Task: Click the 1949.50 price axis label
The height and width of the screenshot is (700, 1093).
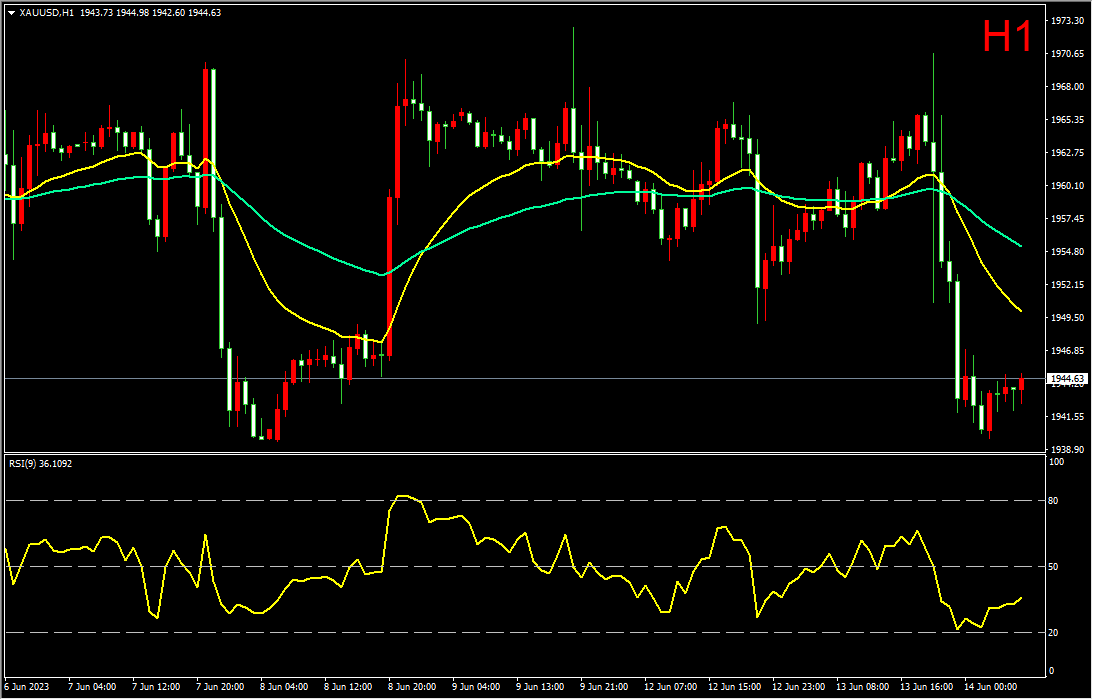Action: pos(1067,318)
